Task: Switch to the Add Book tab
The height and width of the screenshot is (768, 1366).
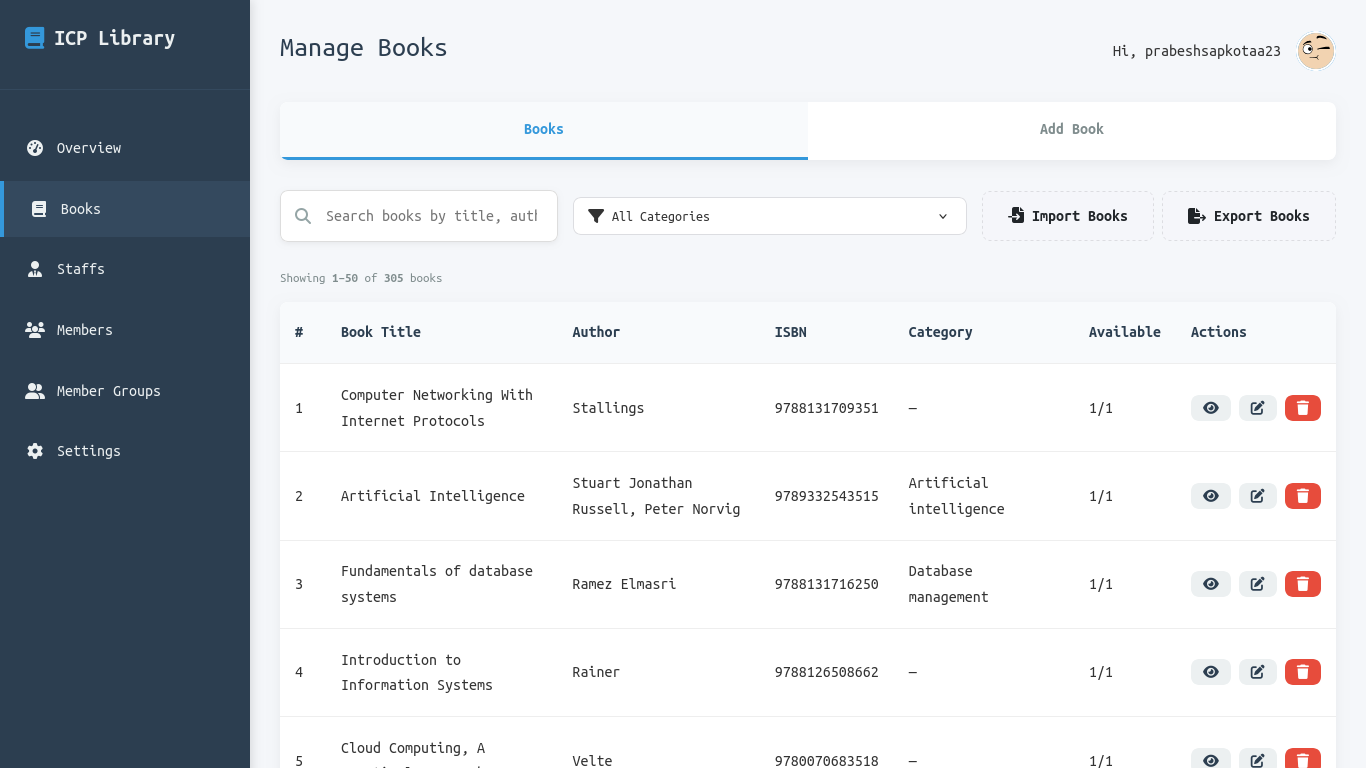Action: pos(1071,129)
